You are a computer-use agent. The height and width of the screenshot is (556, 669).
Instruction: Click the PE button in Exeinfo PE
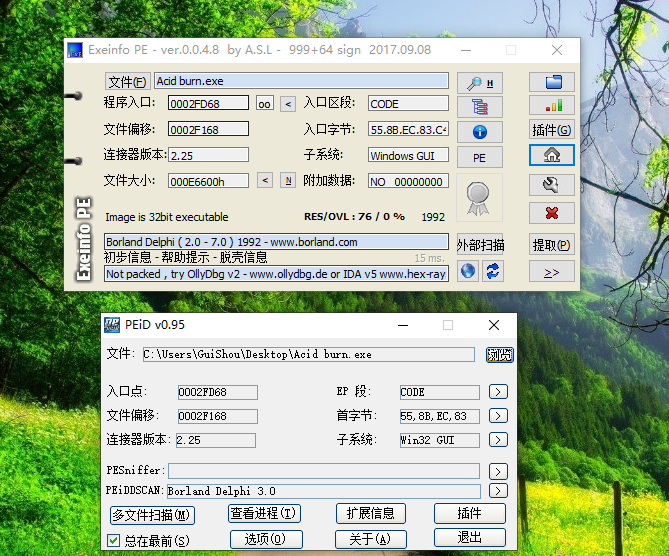(480, 157)
